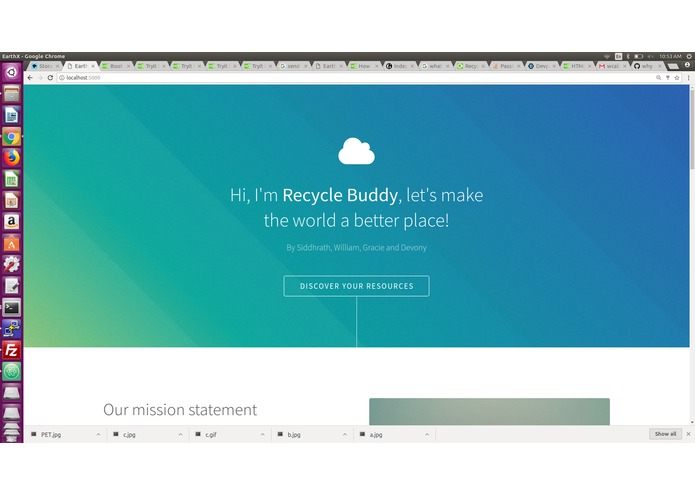Switch to the 'Stor' browser tab
The image size is (695, 494).
coord(45,66)
